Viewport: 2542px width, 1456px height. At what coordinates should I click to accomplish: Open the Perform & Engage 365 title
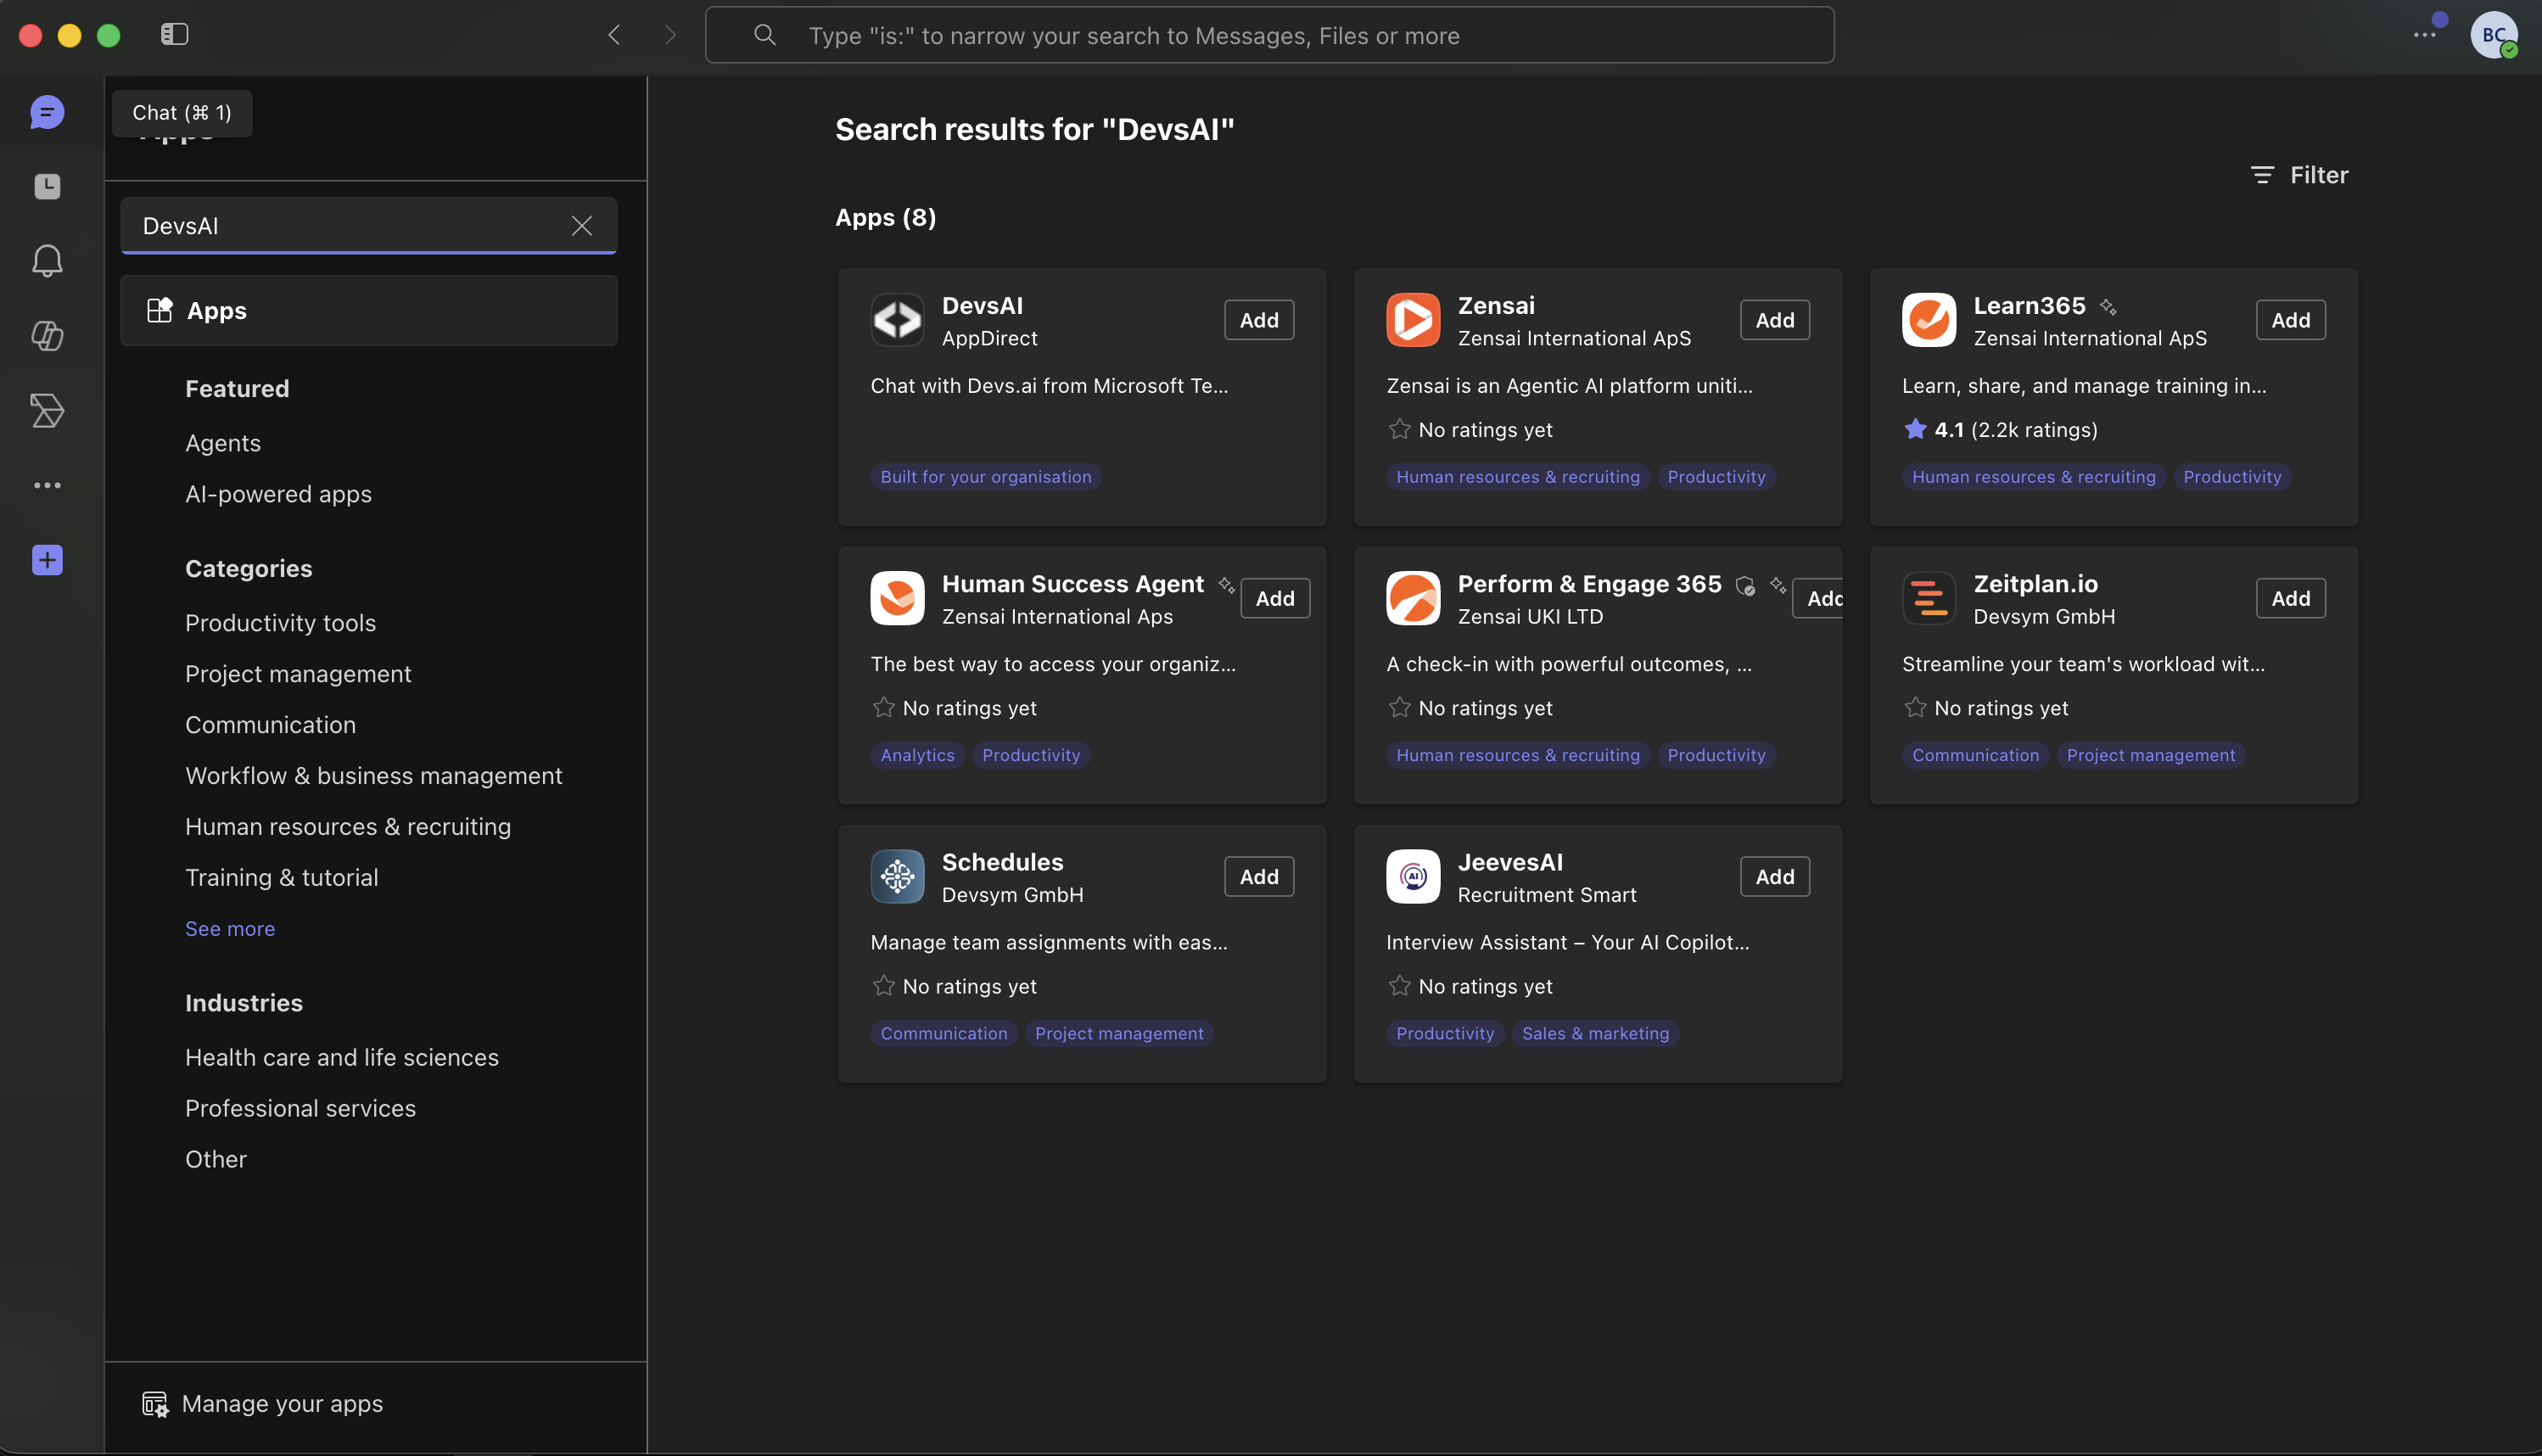click(1590, 584)
